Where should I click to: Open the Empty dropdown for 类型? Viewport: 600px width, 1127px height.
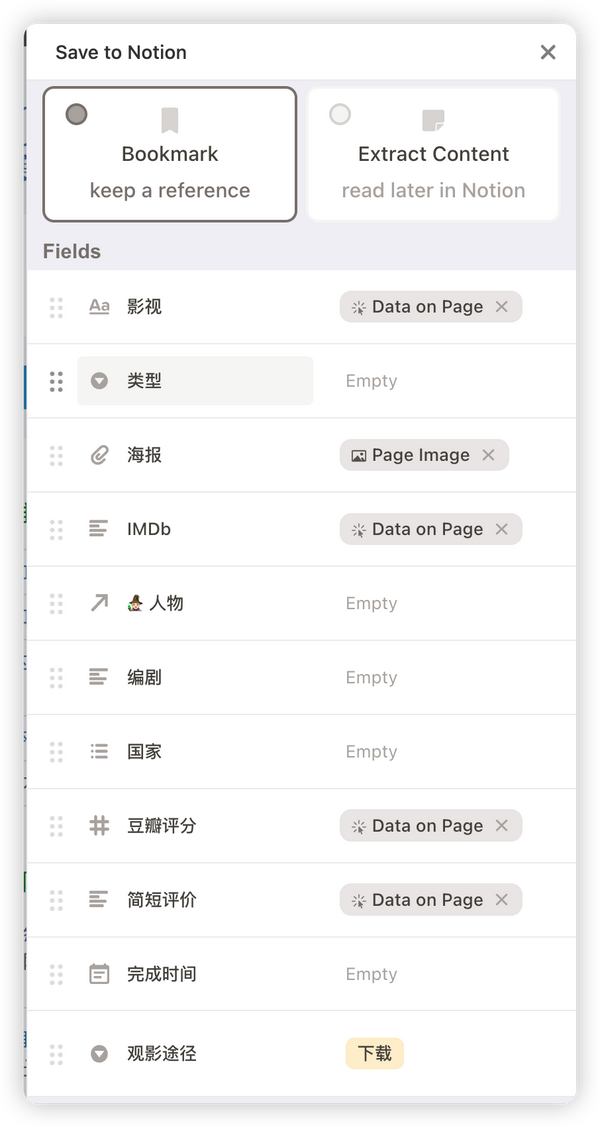pos(371,380)
